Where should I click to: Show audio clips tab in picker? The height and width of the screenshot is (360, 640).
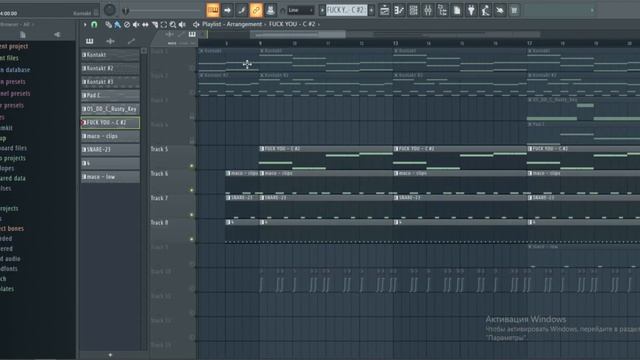click(x=110, y=41)
